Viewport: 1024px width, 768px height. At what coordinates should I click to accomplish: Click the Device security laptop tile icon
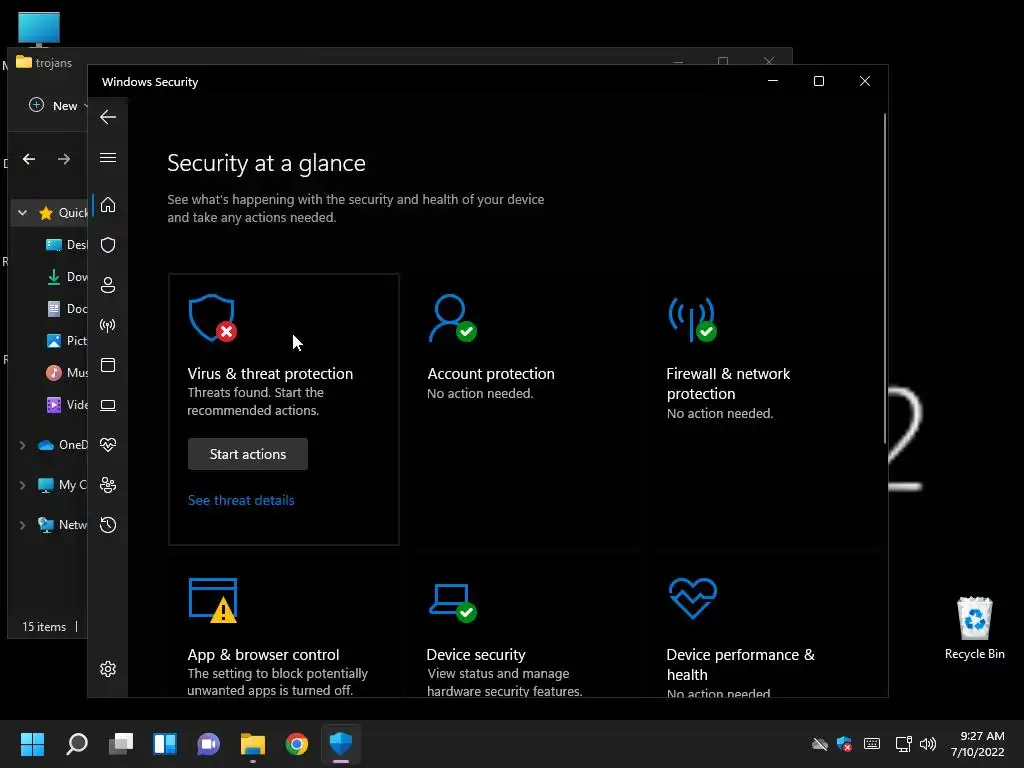pyautogui.click(x=452, y=602)
